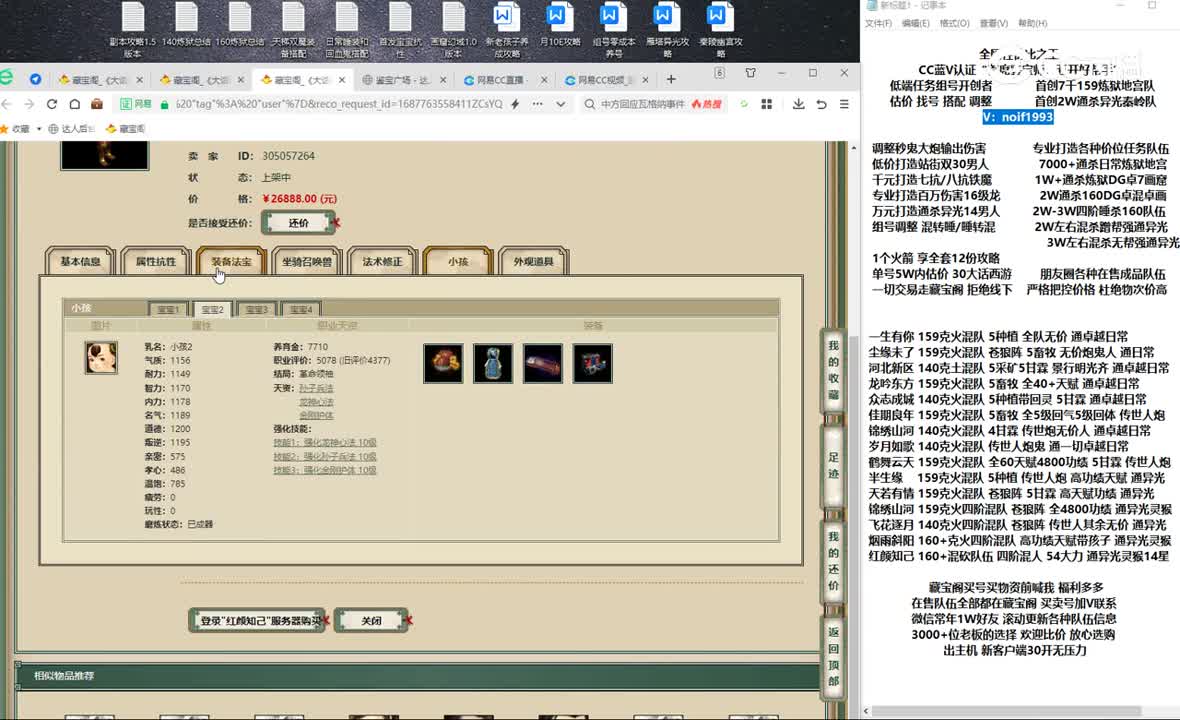Open the 组号零成本养号 document on desktop
This screenshot has width=1180, height=720.
click(613, 30)
